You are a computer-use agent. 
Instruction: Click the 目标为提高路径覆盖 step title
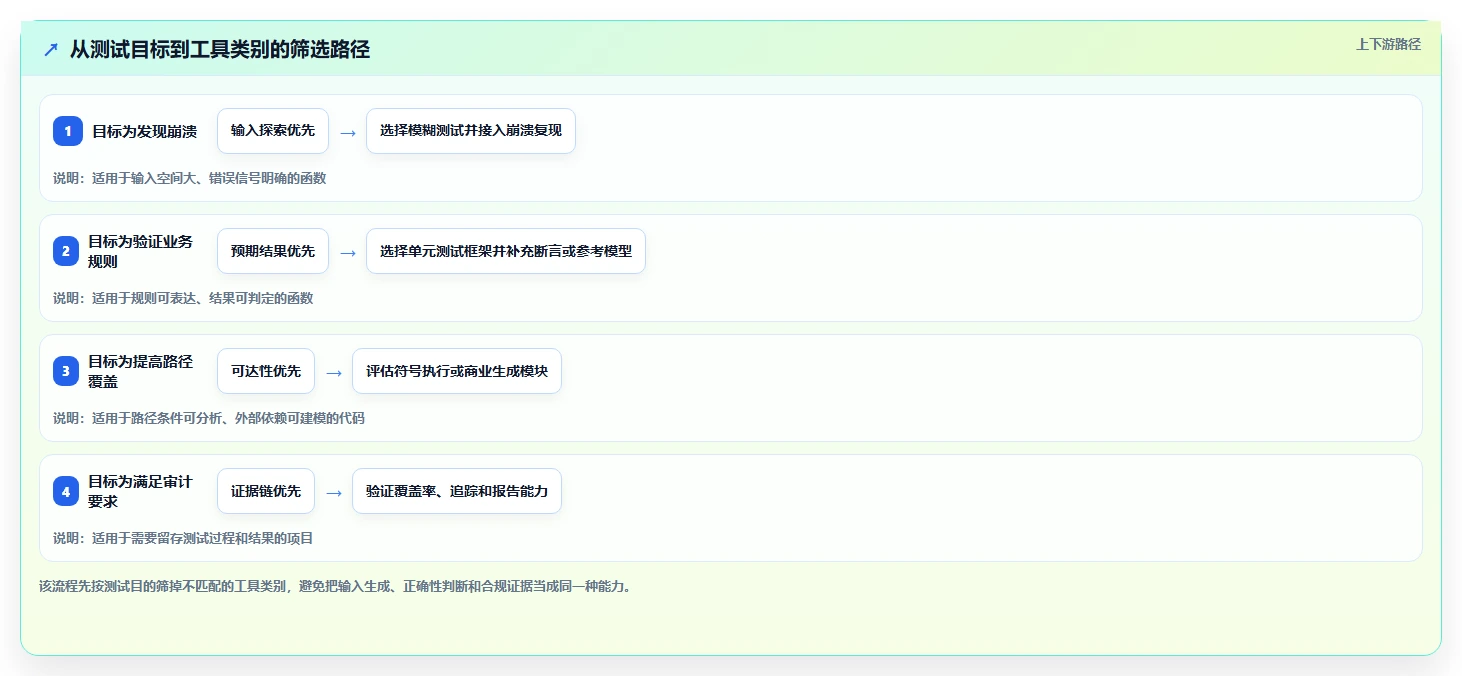(x=140, y=371)
